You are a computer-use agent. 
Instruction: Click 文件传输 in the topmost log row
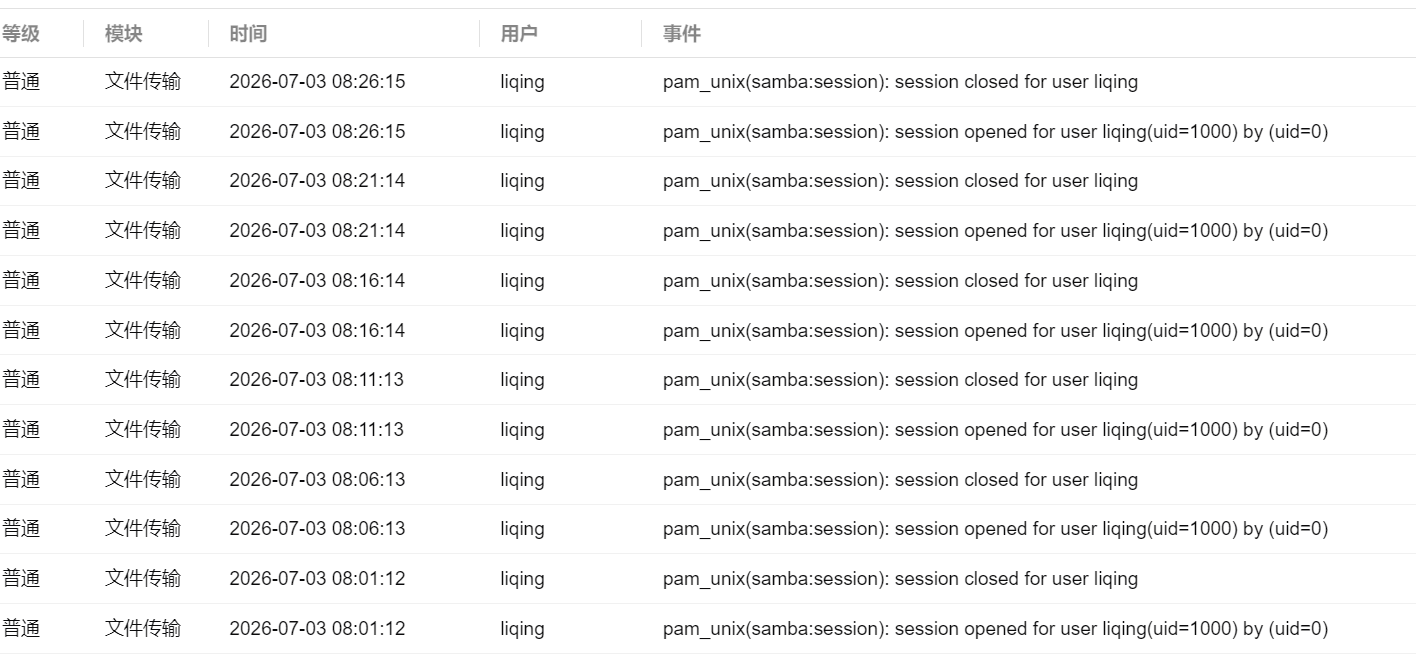tap(143, 82)
